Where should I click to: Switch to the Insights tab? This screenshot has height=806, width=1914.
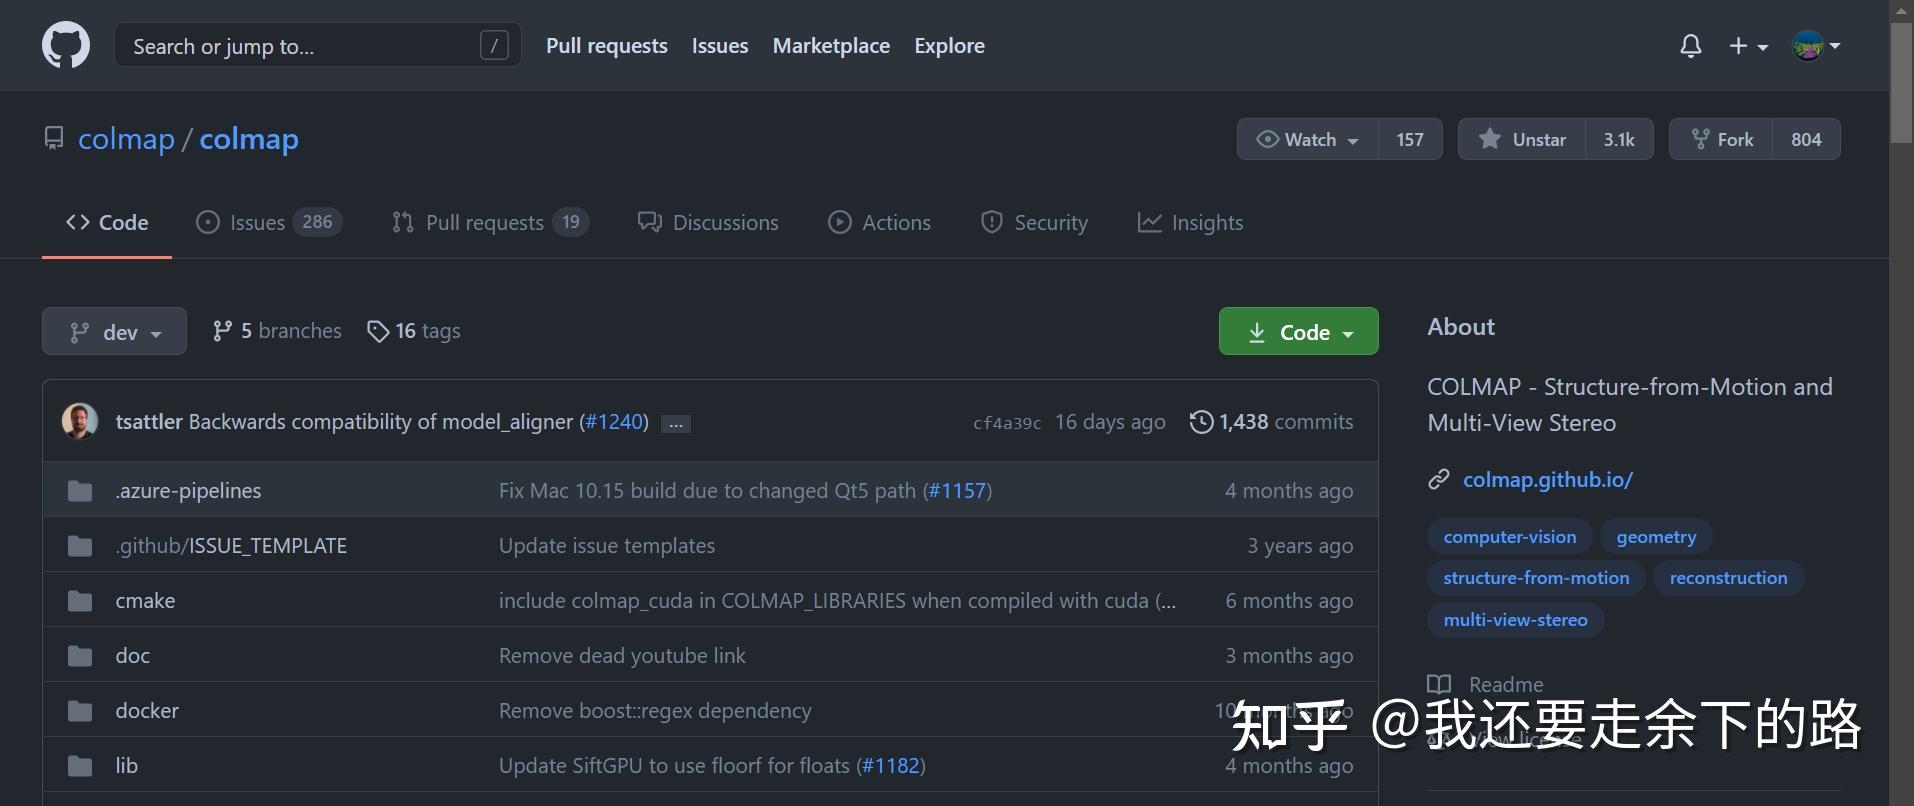[x=1190, y=223]
